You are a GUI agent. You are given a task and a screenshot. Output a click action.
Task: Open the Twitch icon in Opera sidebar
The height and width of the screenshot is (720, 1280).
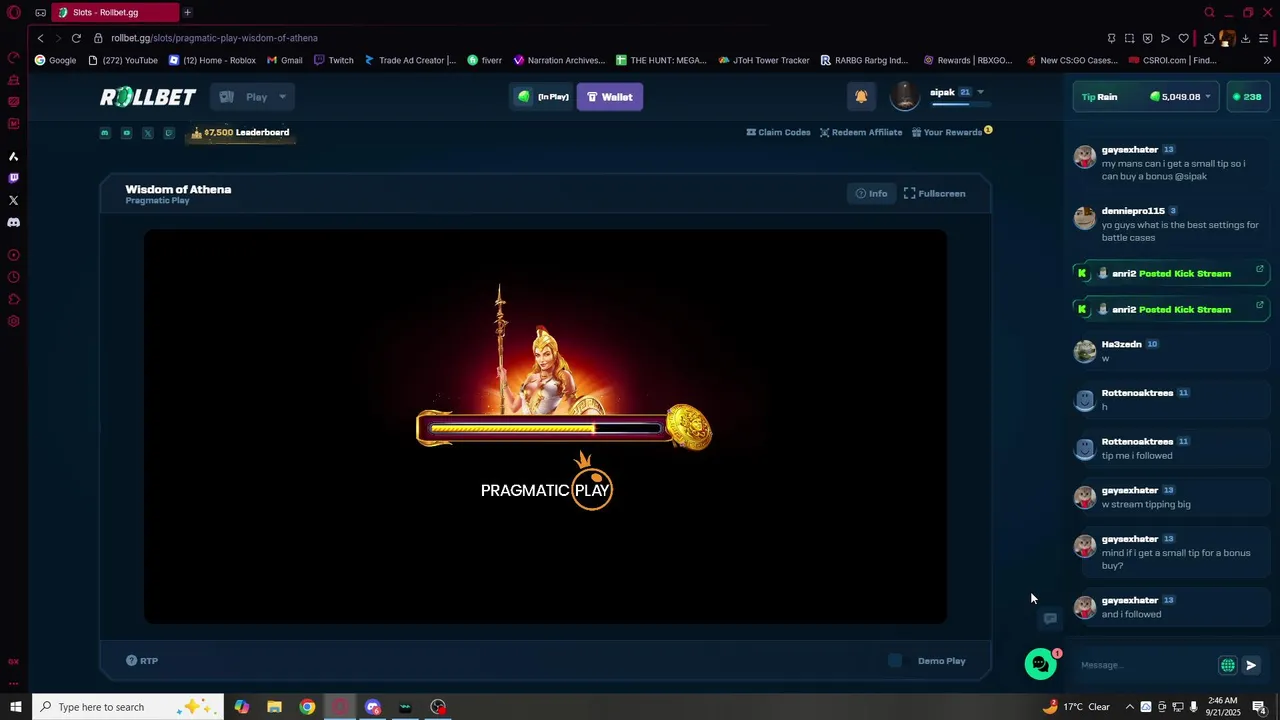[13, 178]
